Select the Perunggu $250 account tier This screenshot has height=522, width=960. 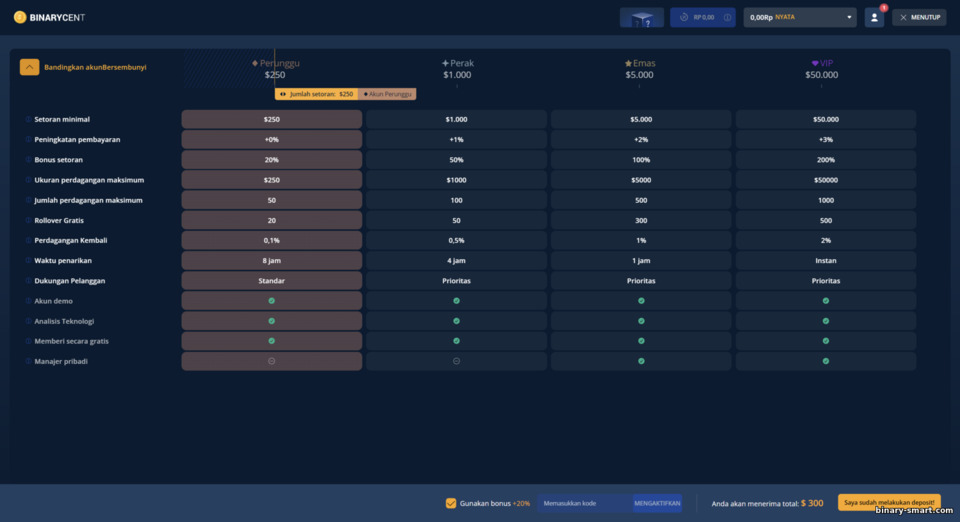tap(275, 69)
